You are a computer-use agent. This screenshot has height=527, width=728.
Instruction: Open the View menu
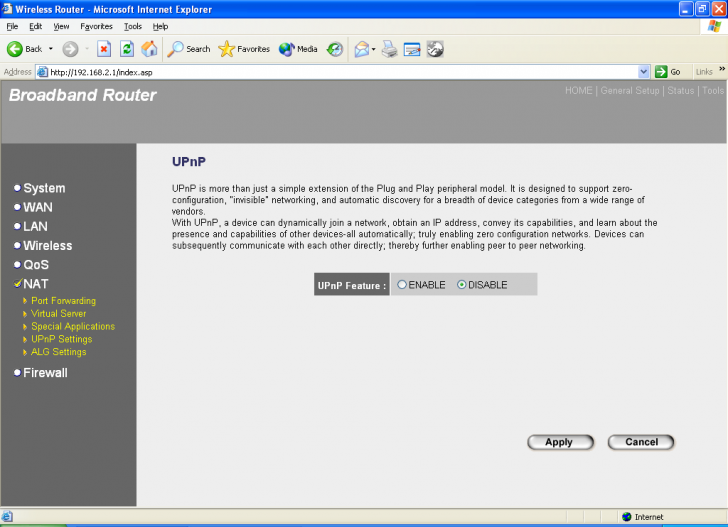coord(61,26)
